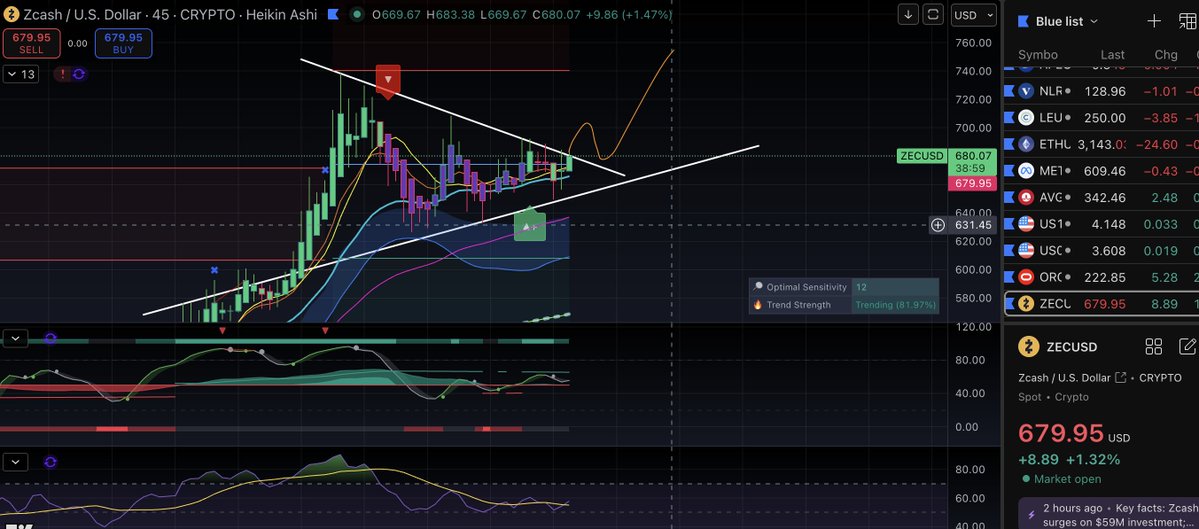Screen dimensions: 1199x529
Task: Select the MET row showing 609.46
Action: coord(1101,170)
